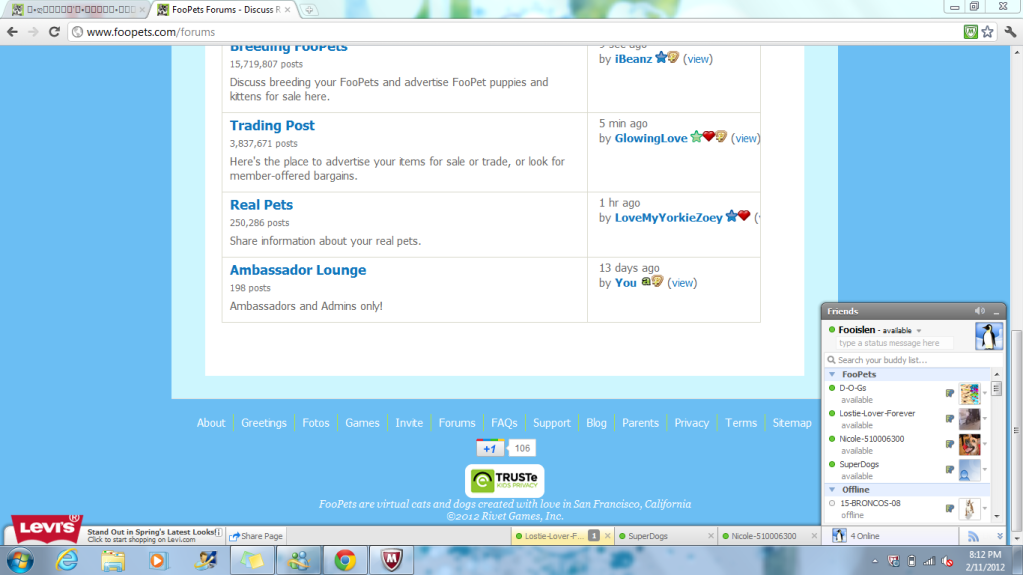Open Fooislen availability status dropdown
Viewport: 1023px width, 575px height.
pyautogui.click(x=919, y=331)
